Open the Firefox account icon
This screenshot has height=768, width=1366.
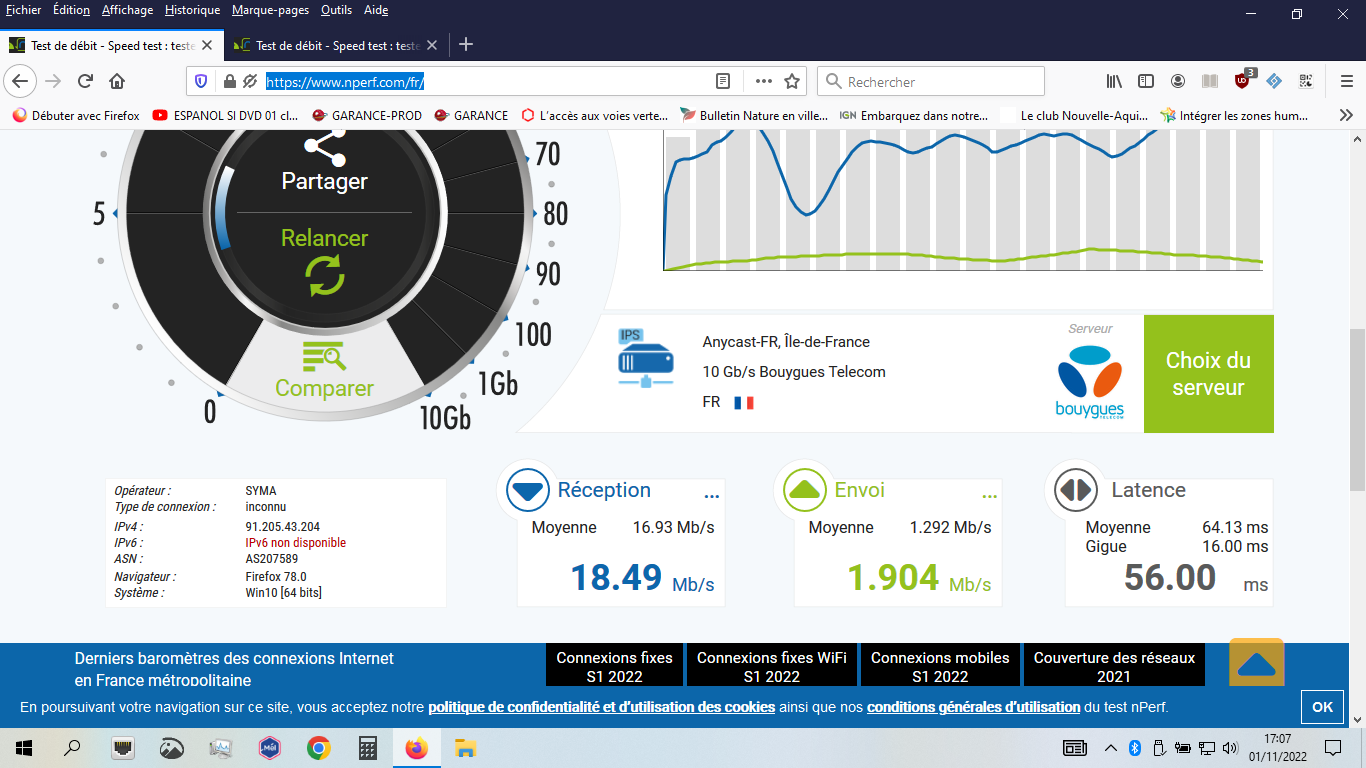pyautogui.click(x=1178, y=81)
